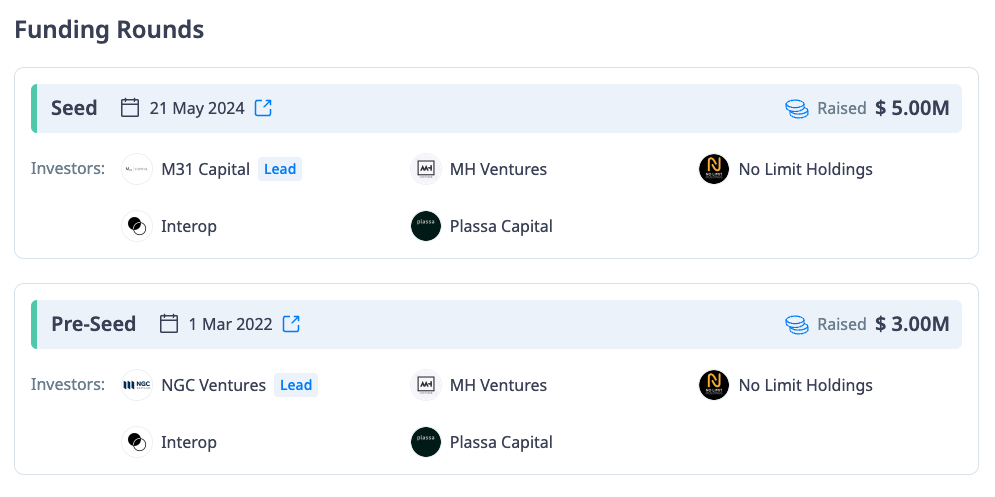Open No Limit Holdings link in Pre-Seed round

(805, 385)
